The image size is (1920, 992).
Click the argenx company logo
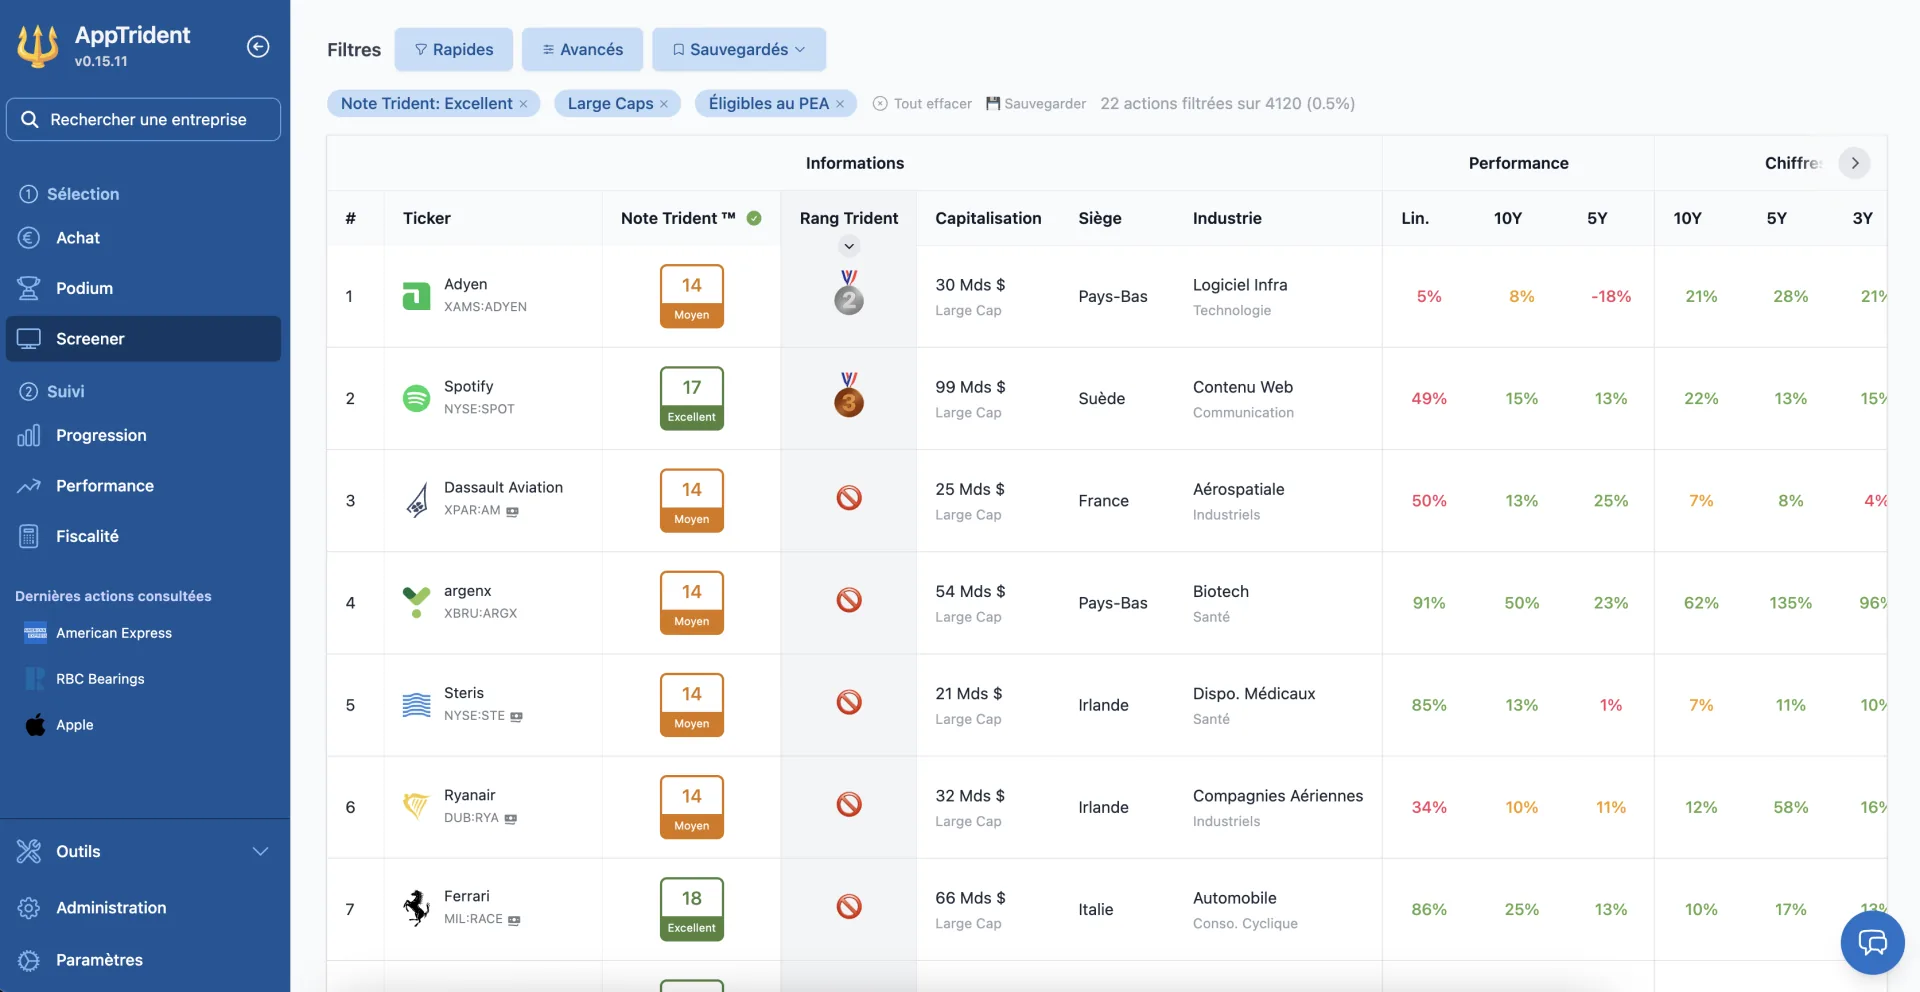(x=416, y=602)
